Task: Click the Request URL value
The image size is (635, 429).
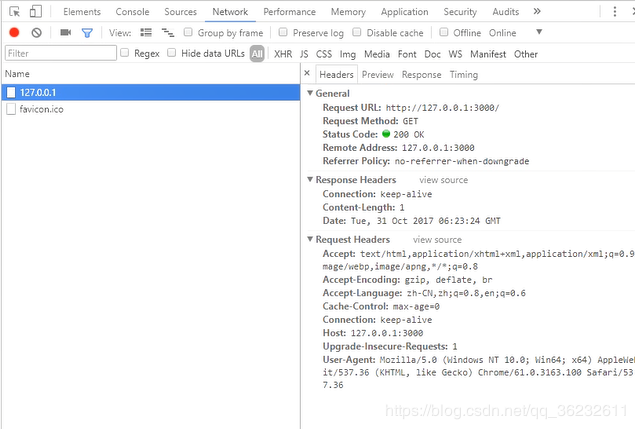Action: point(442,108)
